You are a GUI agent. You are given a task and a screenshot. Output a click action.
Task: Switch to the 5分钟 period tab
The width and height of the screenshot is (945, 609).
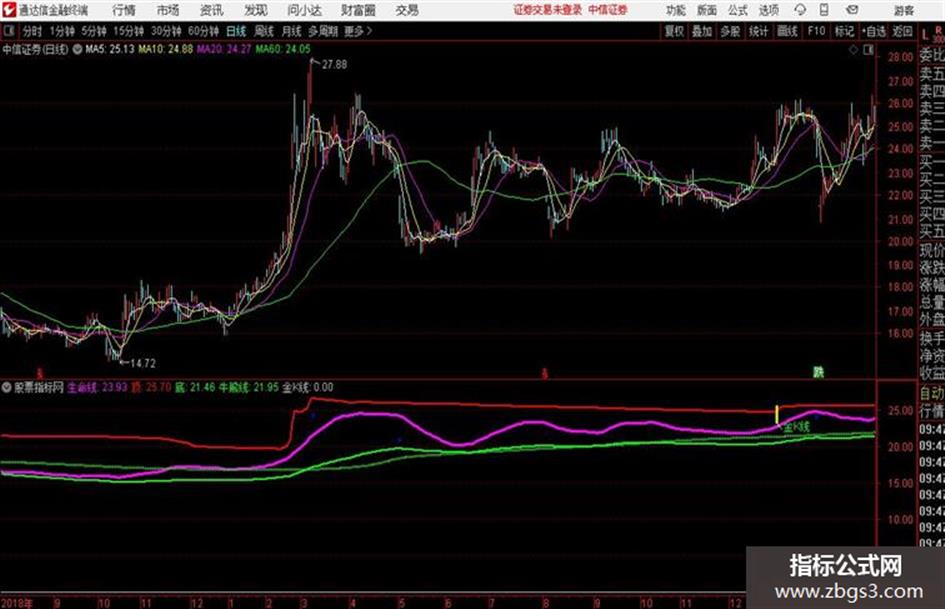tap(93, 31)
